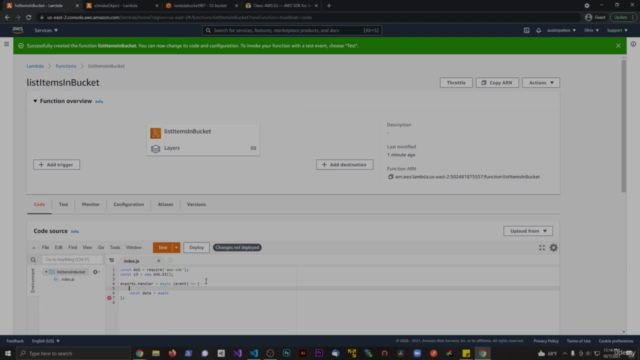Screen dimensions: 640x360
Task: Reload the browser page
Action: pos(29,18)
